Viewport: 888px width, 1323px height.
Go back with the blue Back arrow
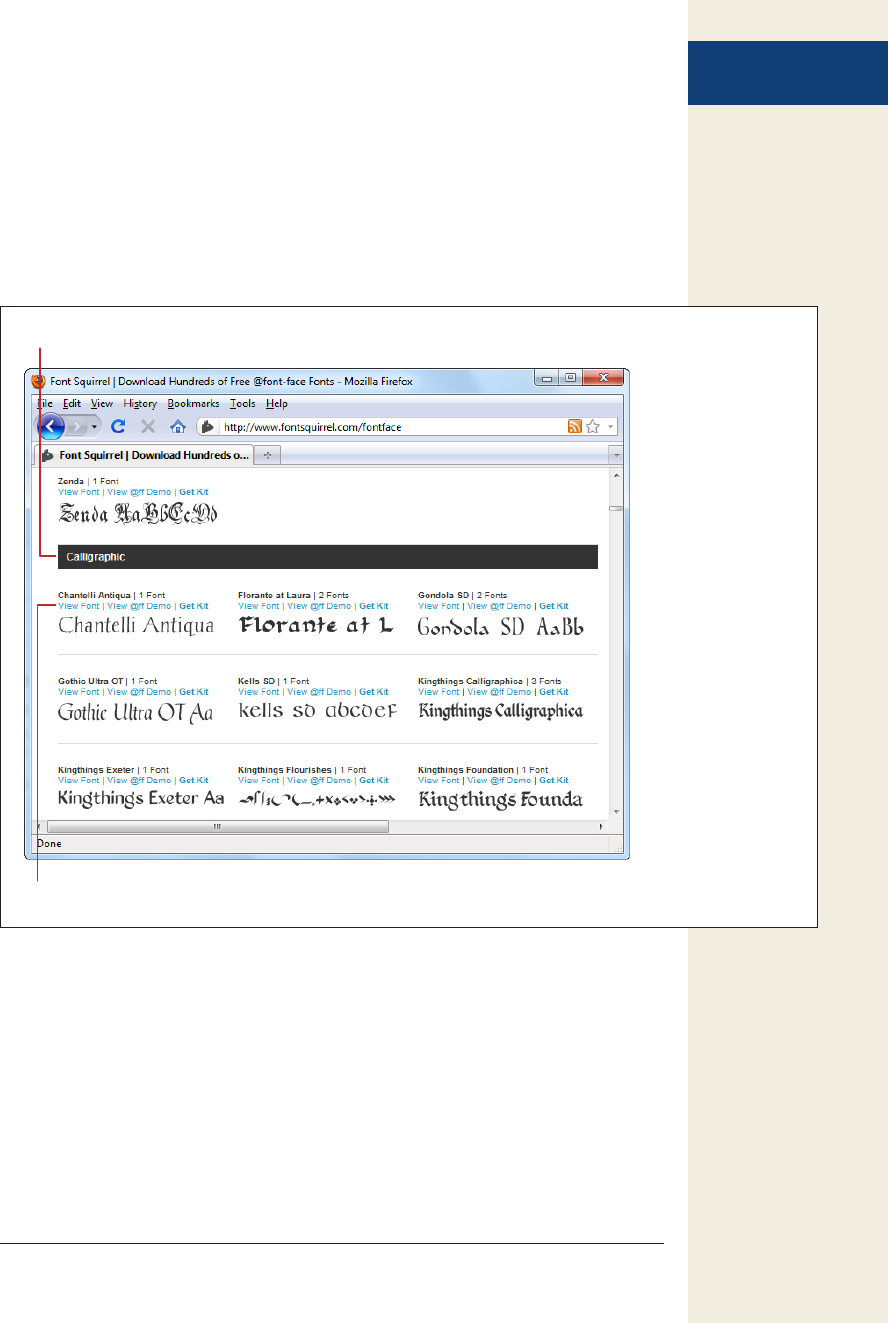click(51, 426)
